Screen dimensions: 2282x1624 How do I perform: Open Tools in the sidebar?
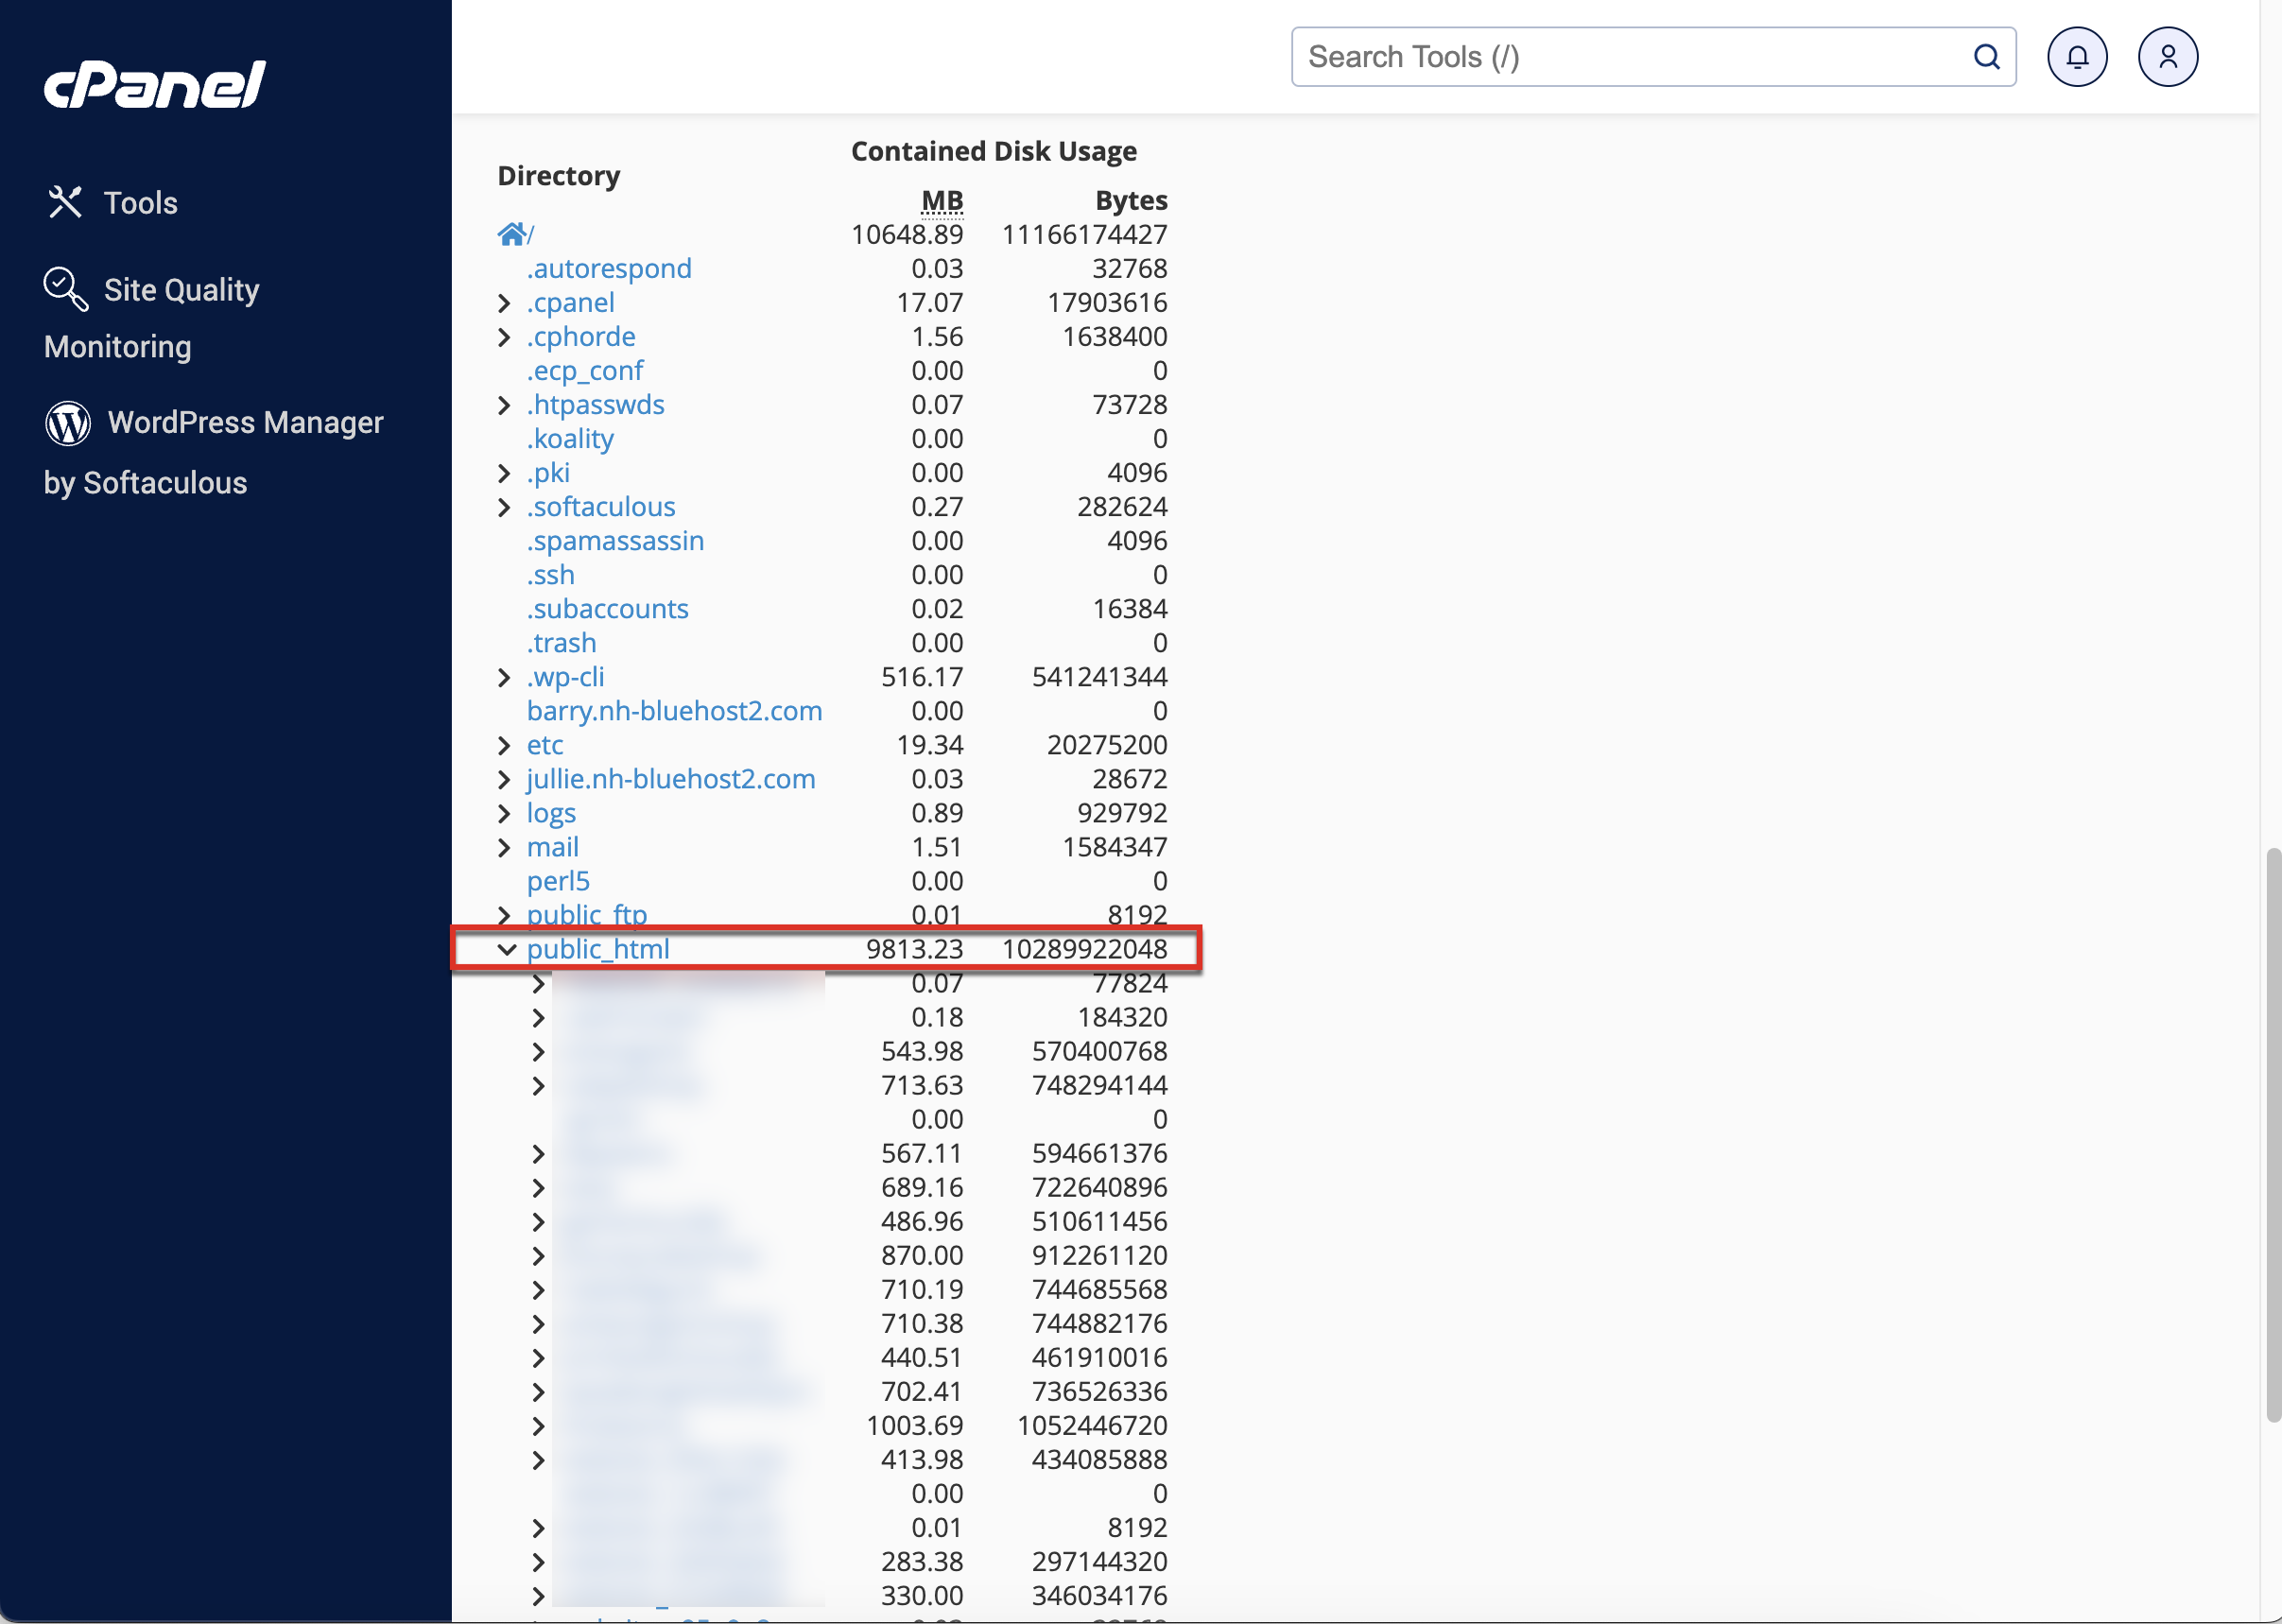pos(140,203)
